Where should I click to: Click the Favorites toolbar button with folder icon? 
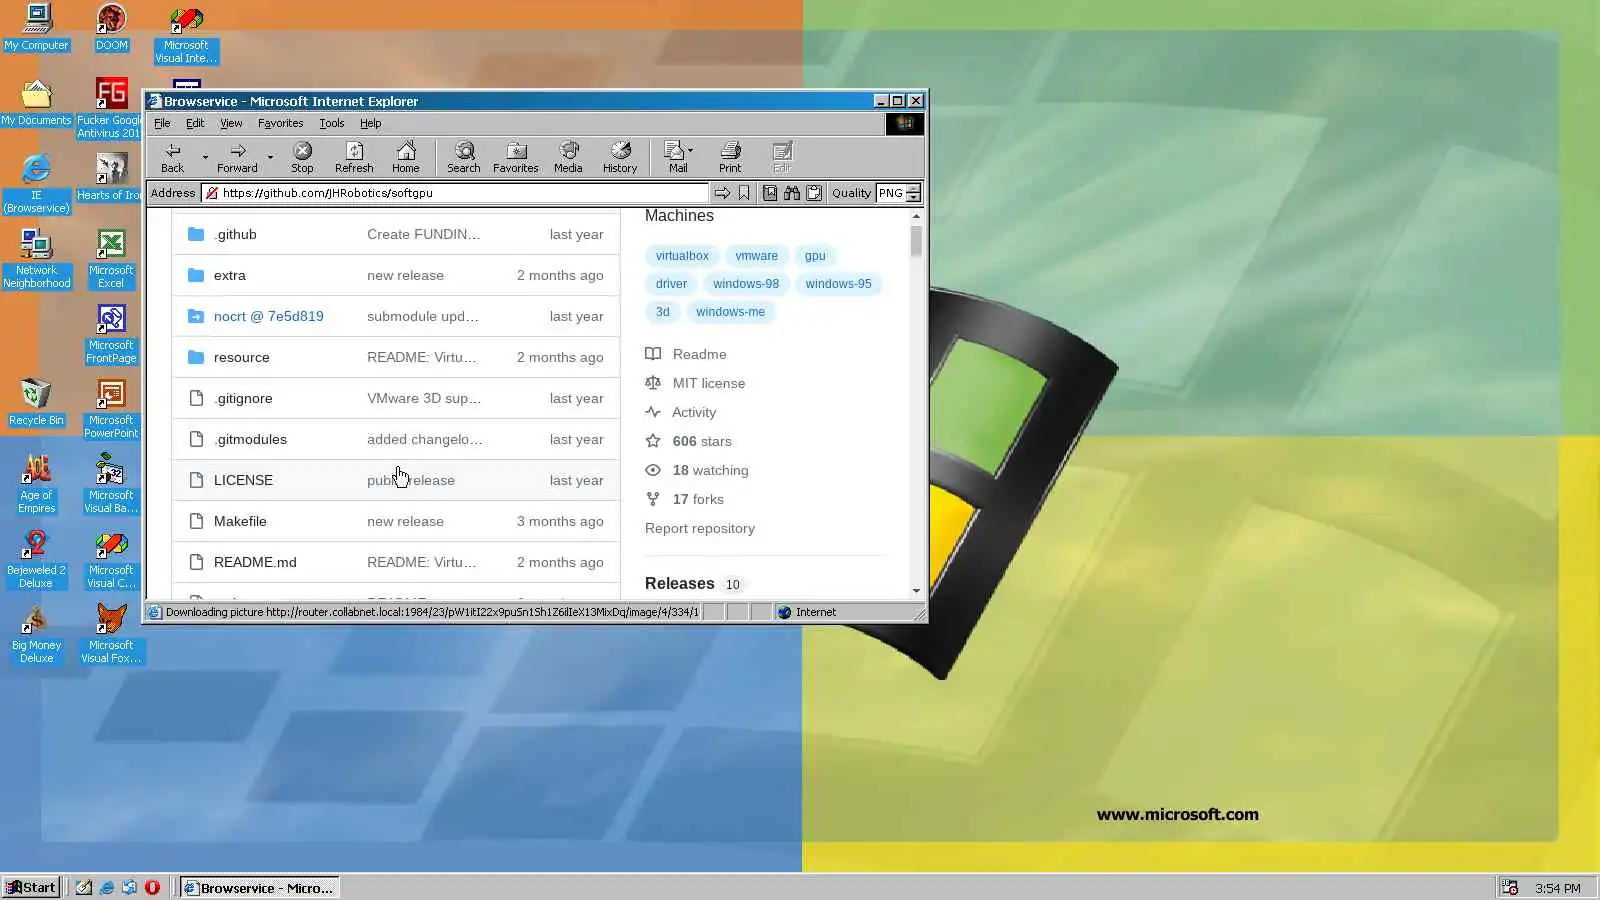point(516,157)
